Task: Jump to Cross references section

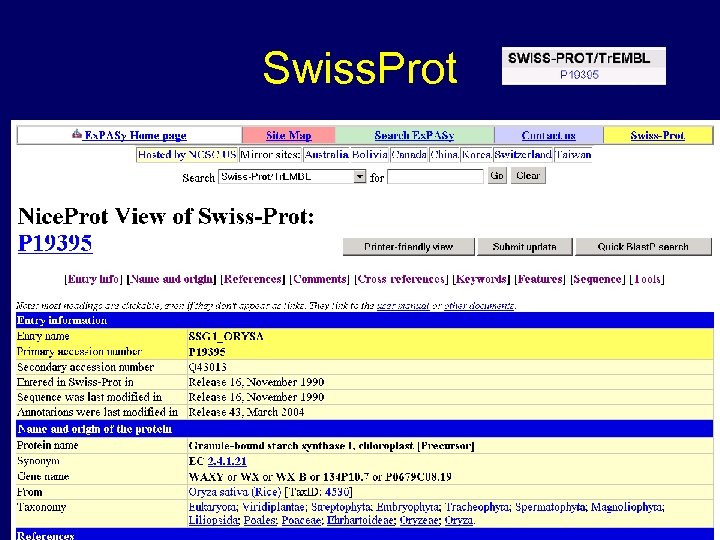Action: 401,279
